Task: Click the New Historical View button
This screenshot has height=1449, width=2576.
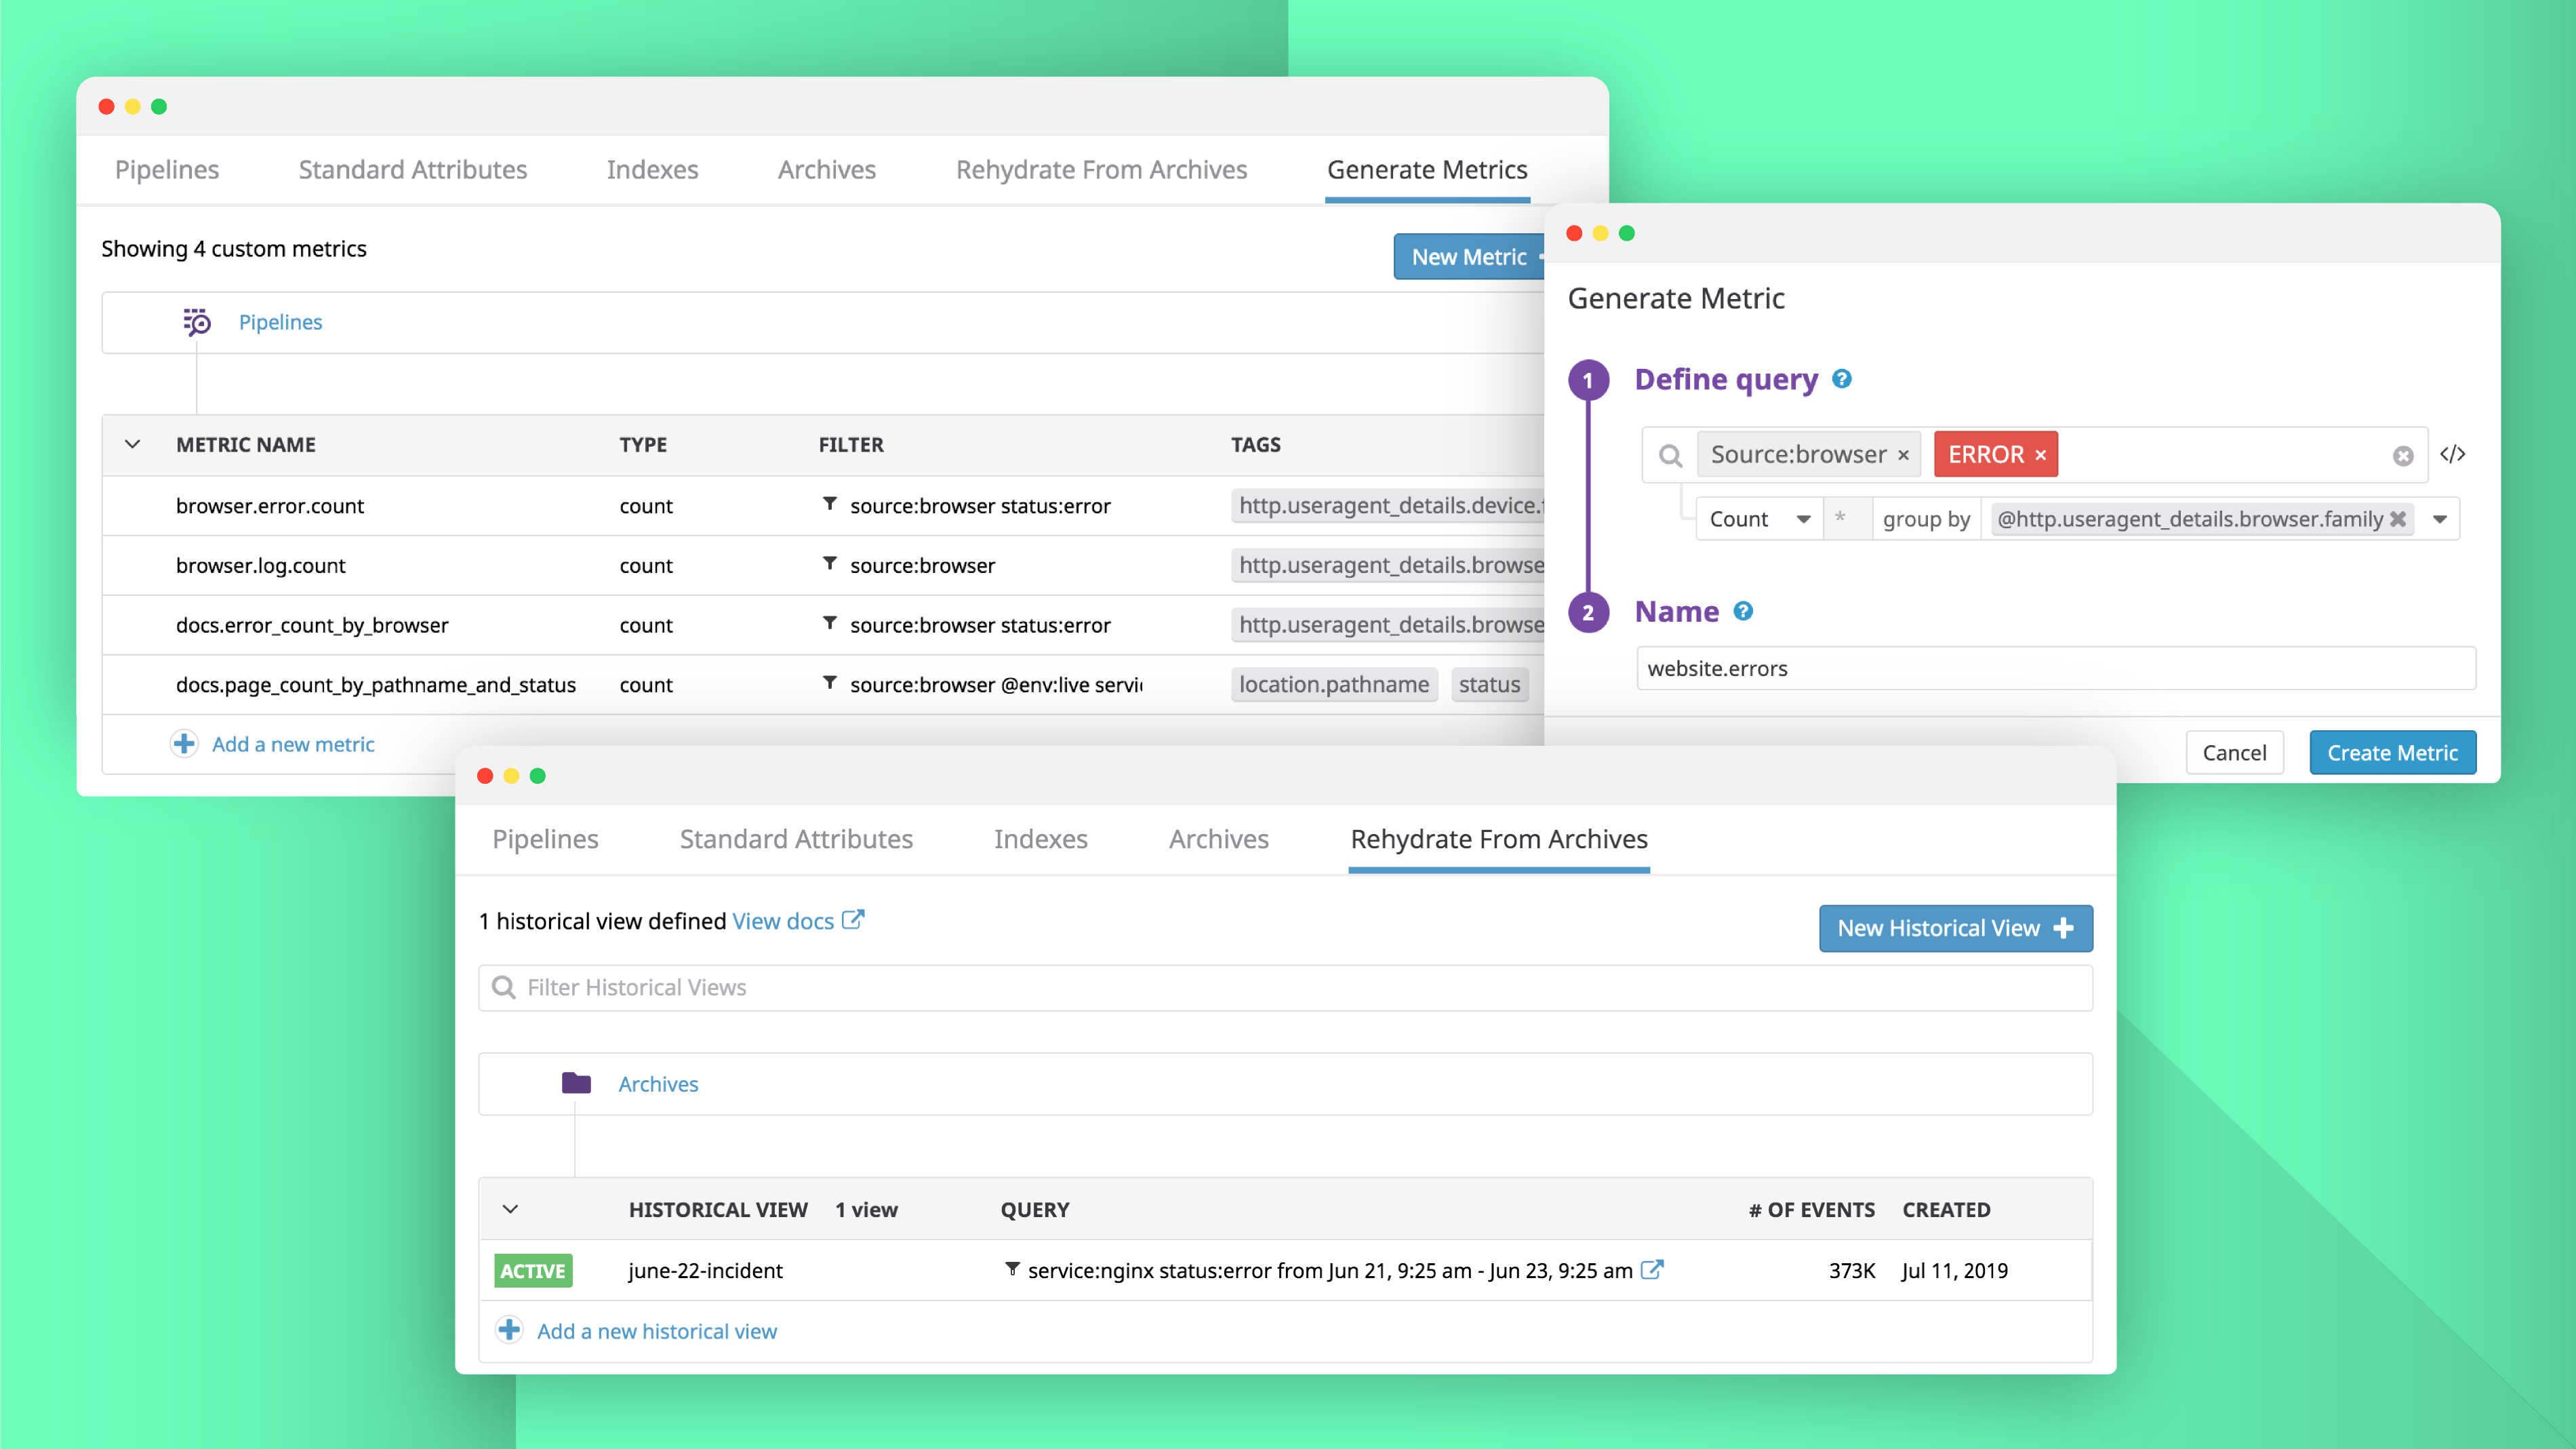Action: tap(1955, 928)
